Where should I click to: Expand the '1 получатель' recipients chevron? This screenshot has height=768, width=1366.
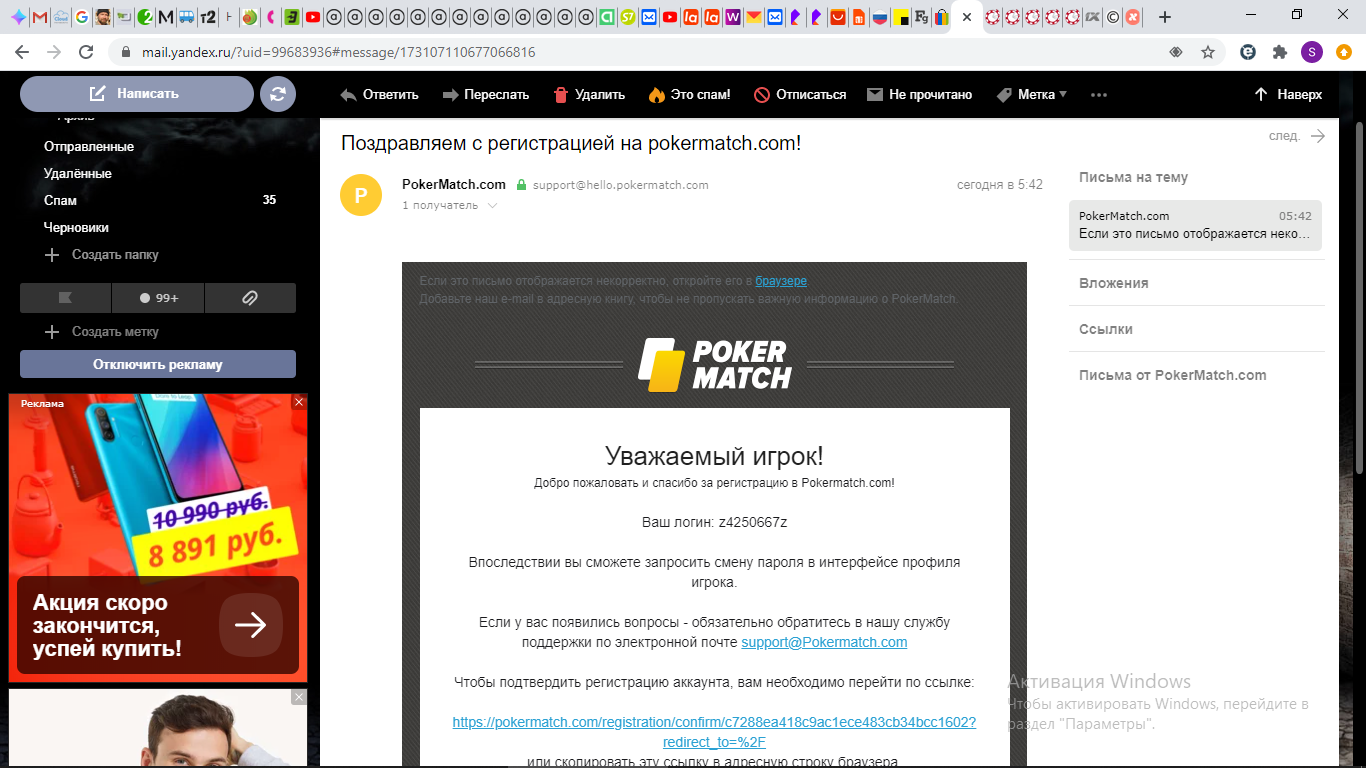(490, 206)
